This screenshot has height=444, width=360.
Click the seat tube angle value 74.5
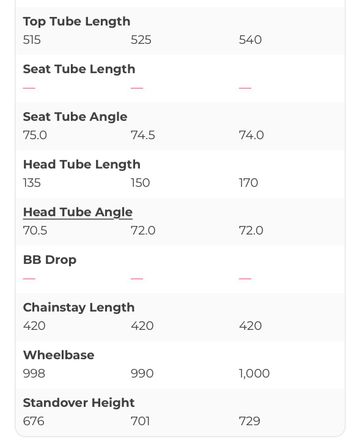click(143, 135)
